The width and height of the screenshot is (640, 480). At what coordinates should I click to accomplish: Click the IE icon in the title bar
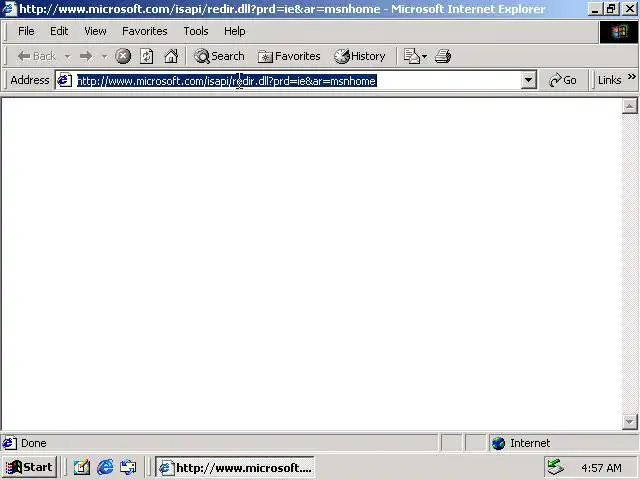click(9, 9)
